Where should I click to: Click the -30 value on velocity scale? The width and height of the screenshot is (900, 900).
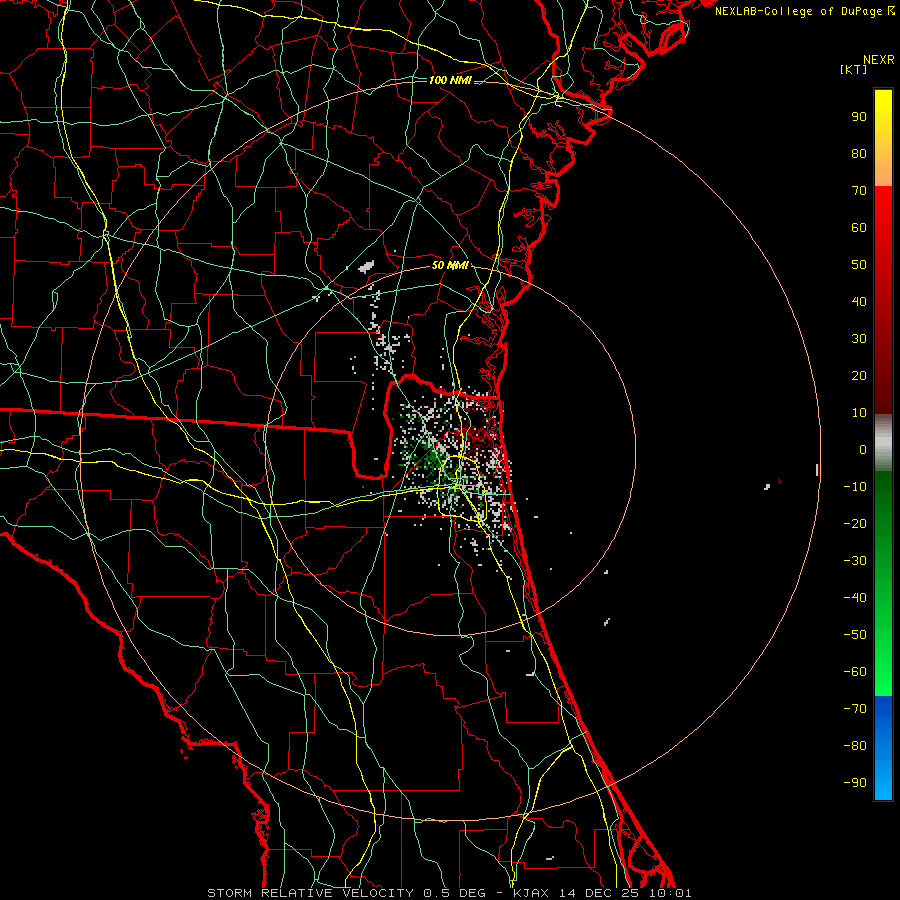pos(855,561)
